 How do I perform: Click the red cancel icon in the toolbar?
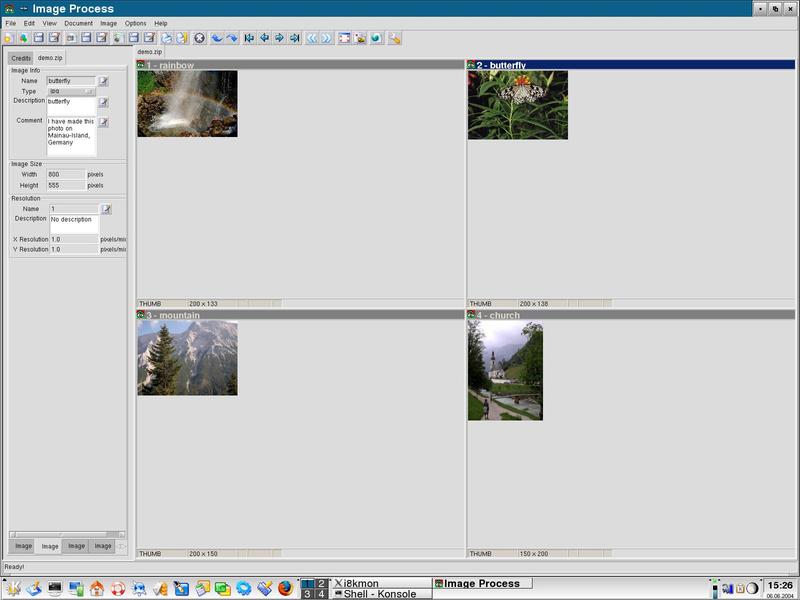199,38
